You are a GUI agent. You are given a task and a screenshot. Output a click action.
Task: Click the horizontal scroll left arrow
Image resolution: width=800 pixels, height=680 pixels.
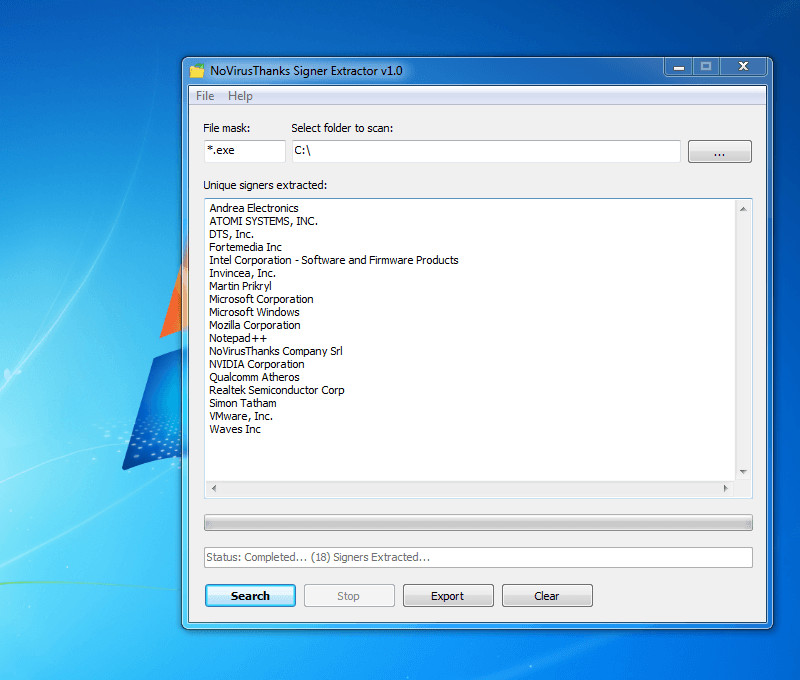214,488
